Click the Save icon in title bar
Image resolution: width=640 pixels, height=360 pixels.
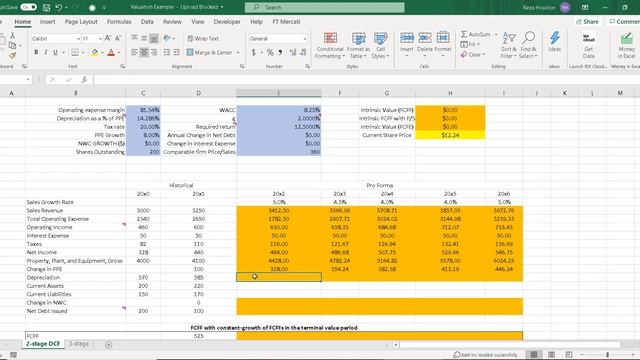pos(46,7)
